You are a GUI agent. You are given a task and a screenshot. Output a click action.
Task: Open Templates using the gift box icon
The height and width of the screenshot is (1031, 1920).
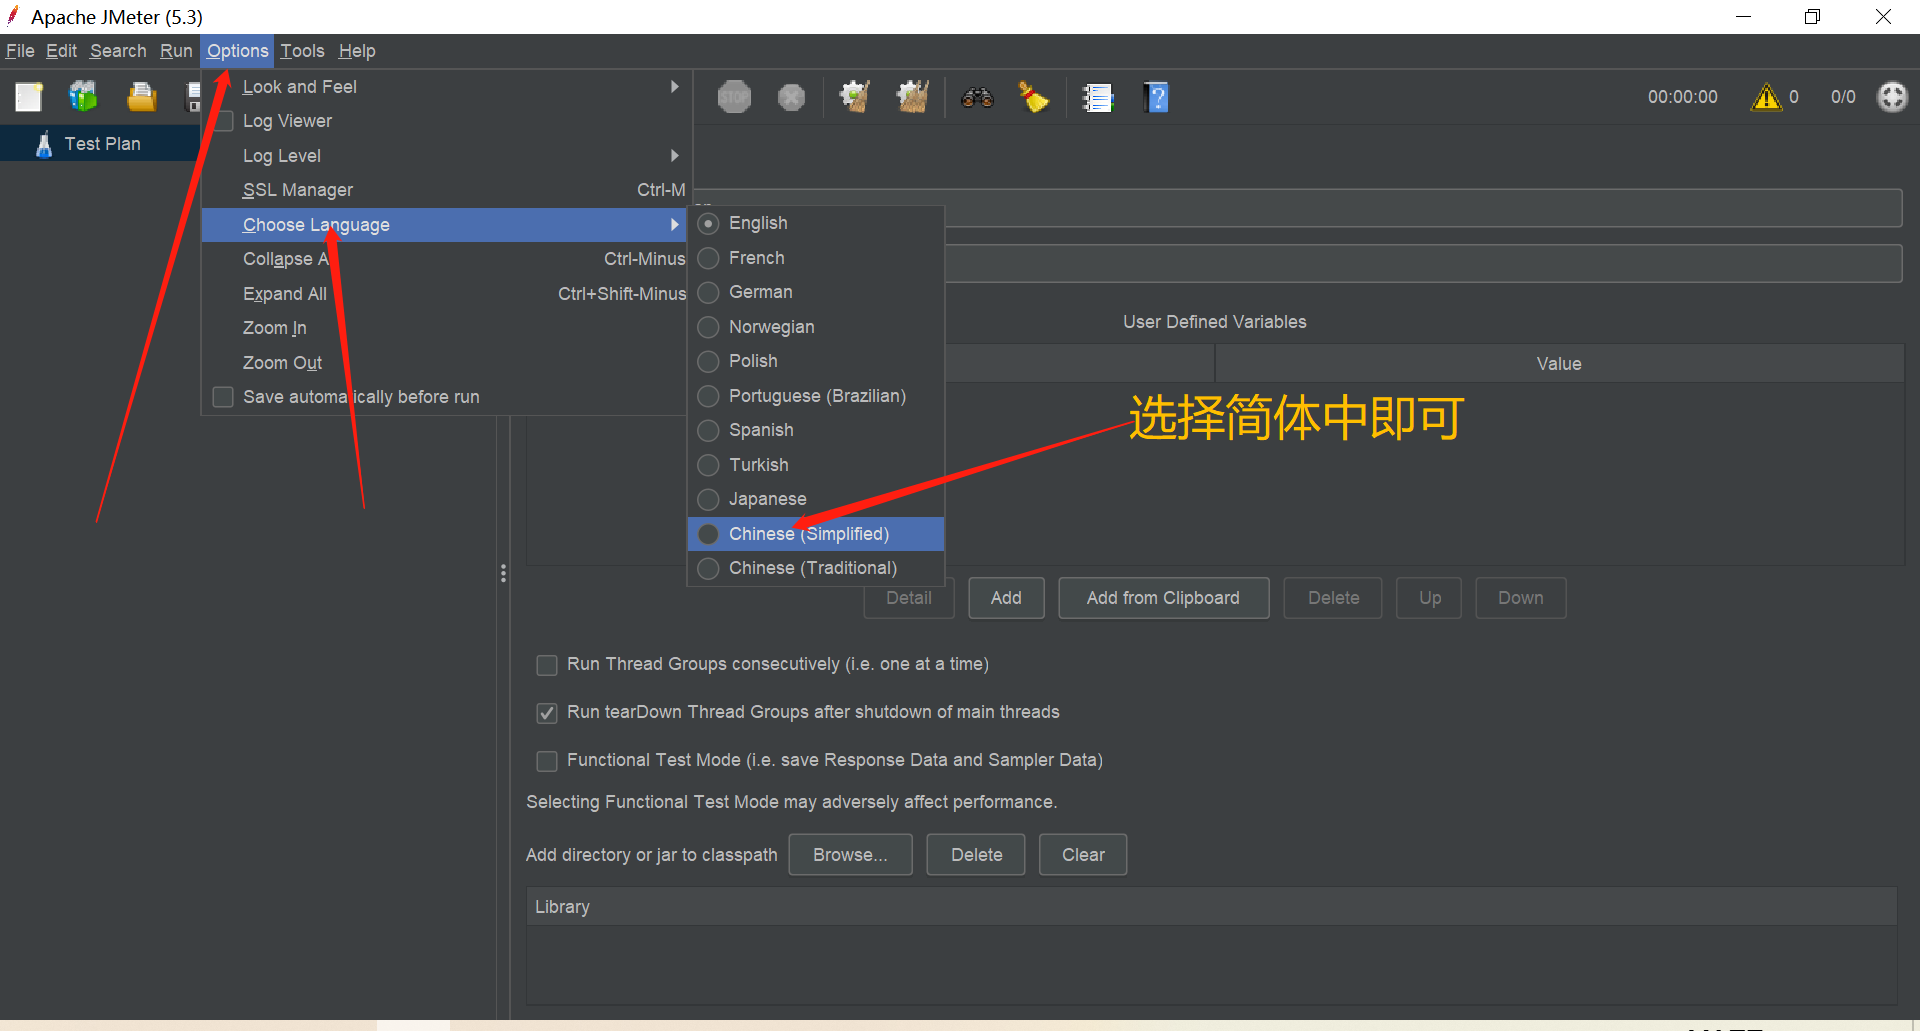83,96
